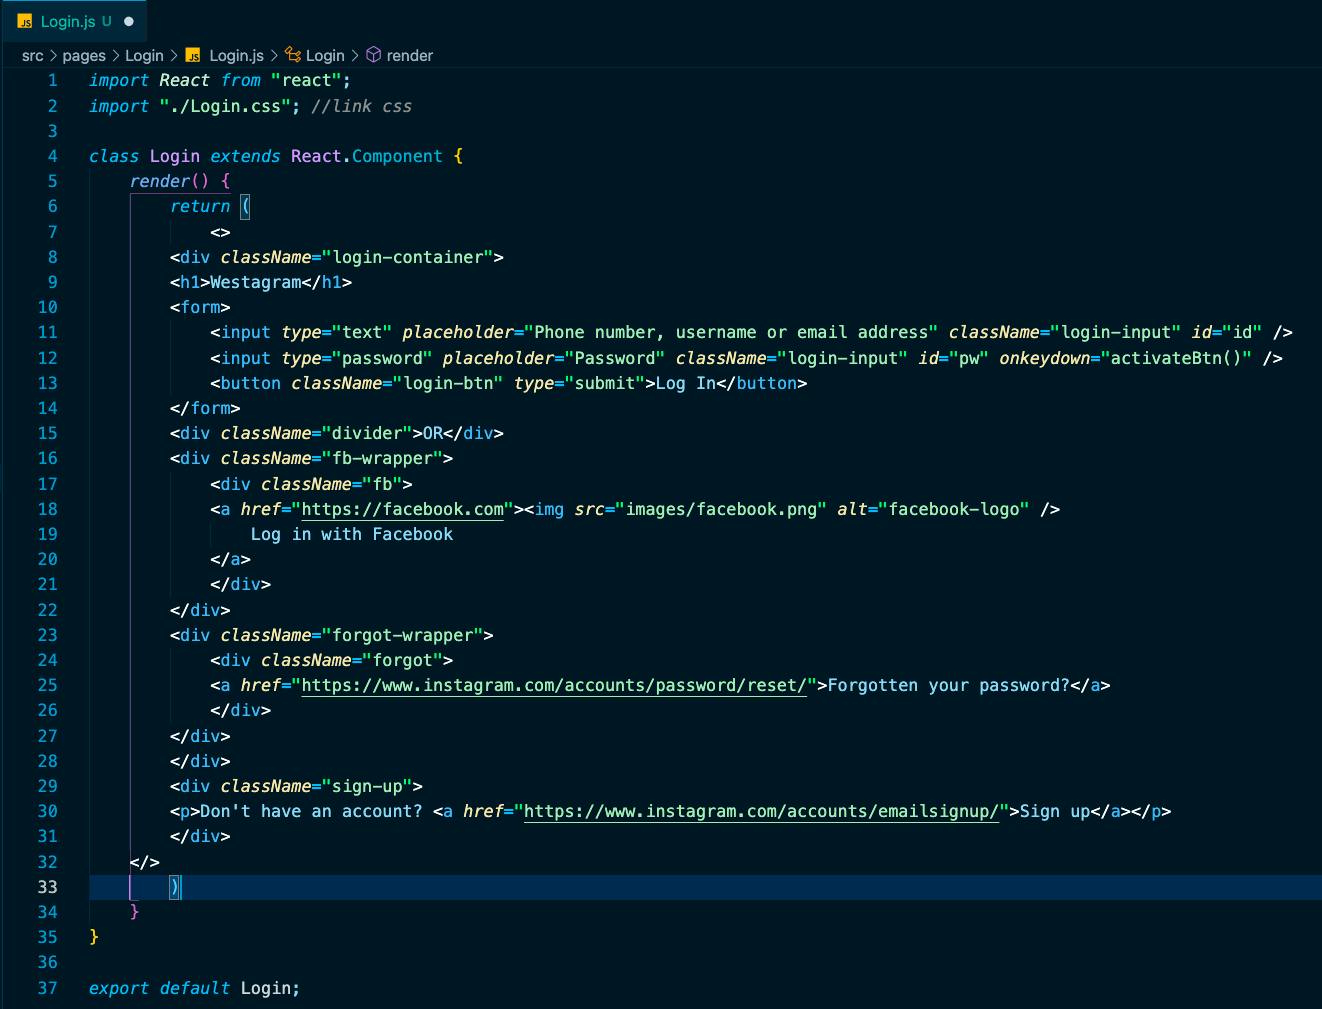Click the "fb-wrapper" className value
The height and width of the screenshot is (1009, 1322).
[x=382, y=458]
